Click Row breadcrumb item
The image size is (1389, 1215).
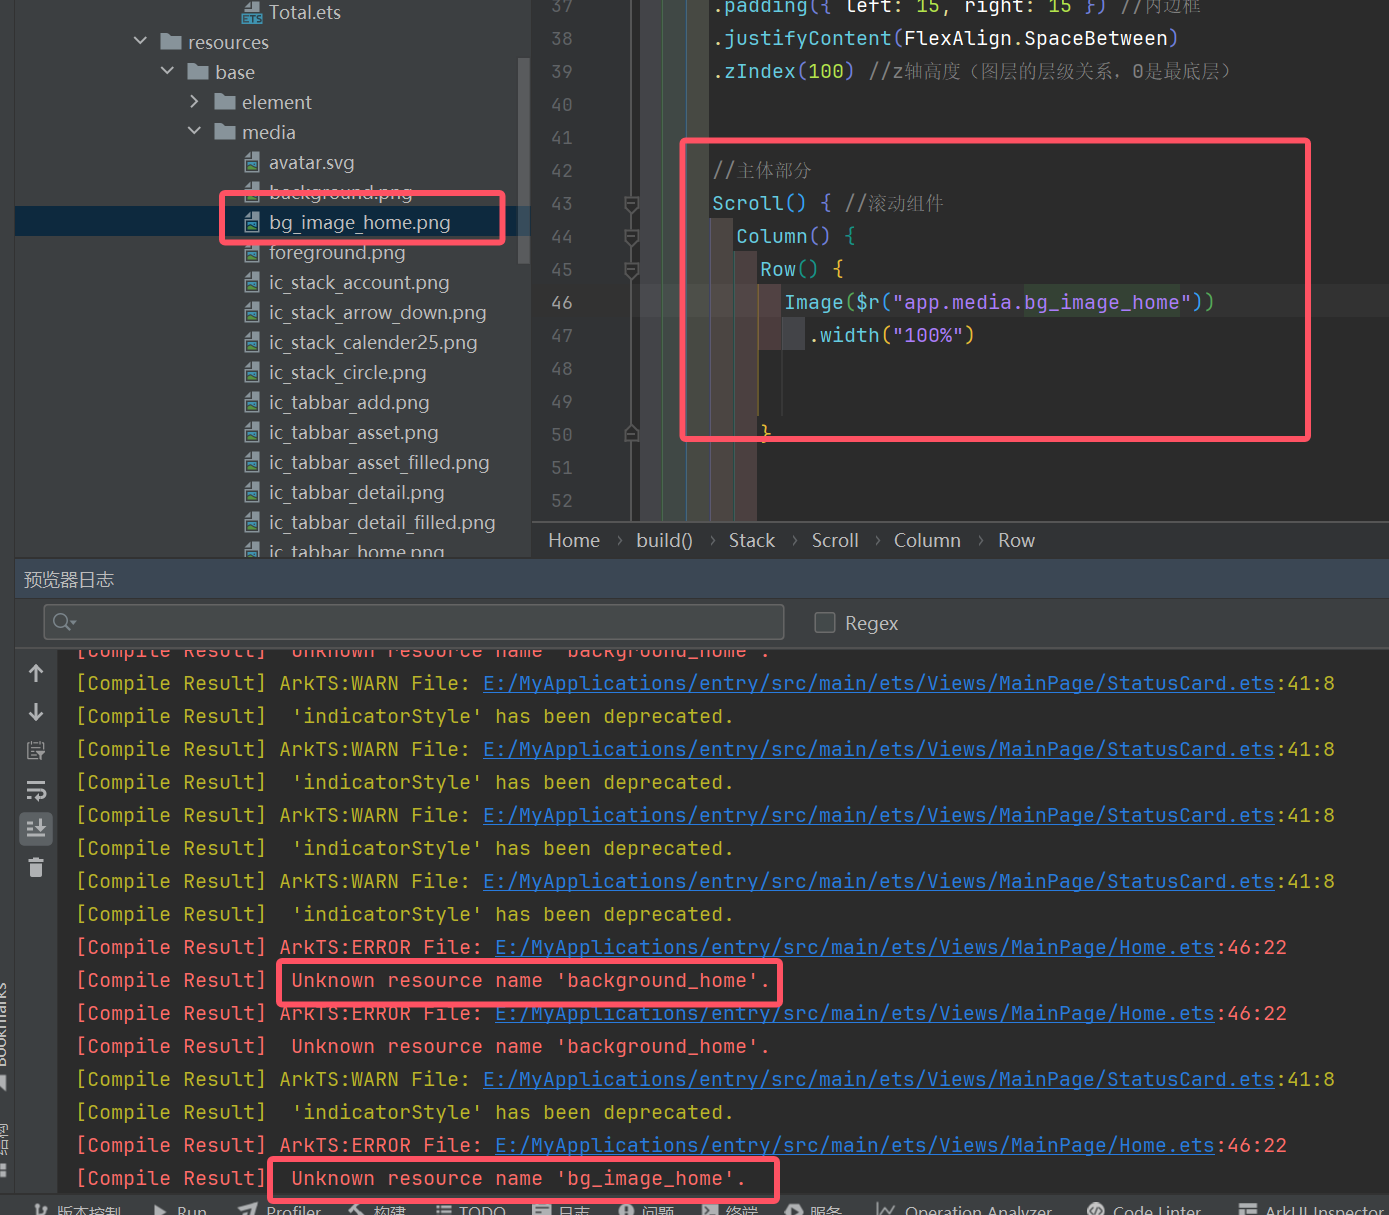tap(1016, 540)
